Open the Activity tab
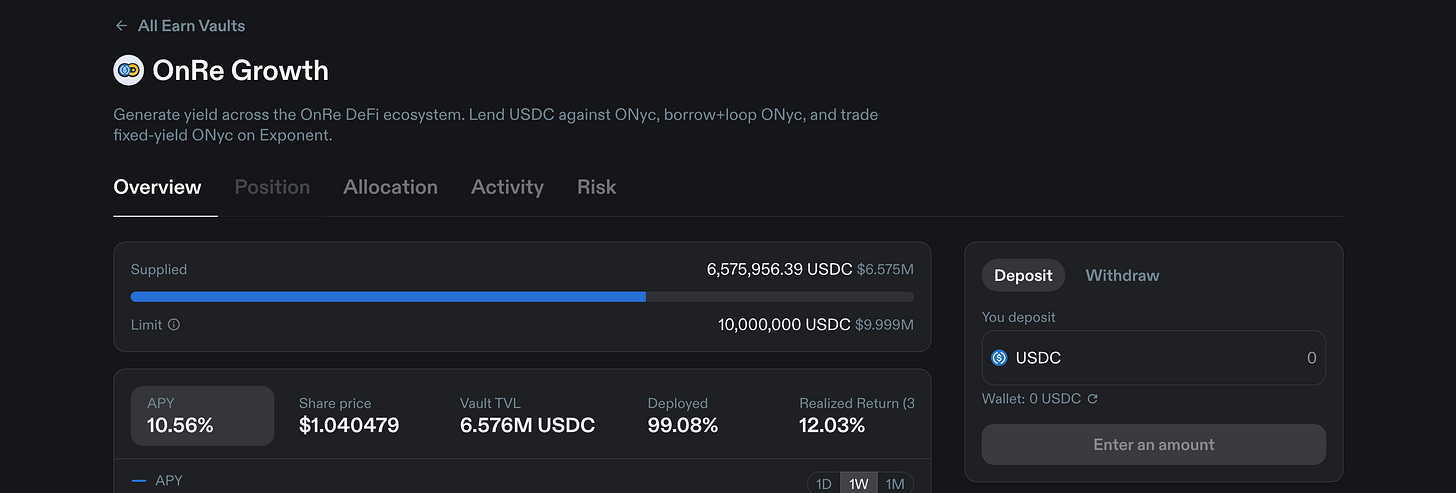 pos(507,187)
